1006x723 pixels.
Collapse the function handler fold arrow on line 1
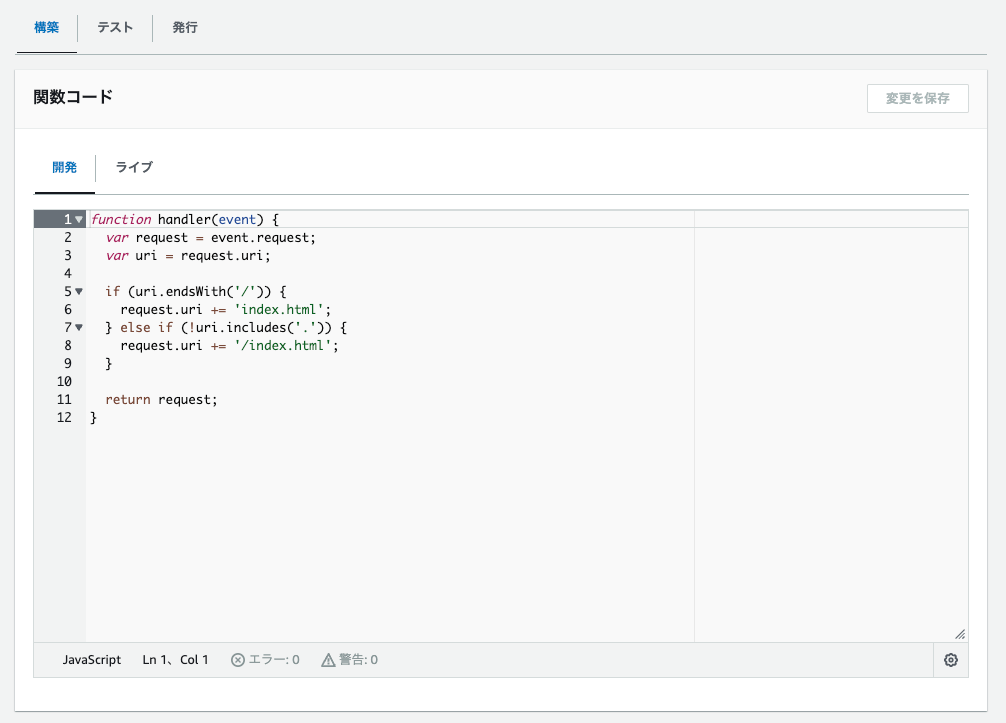(79, 219)
